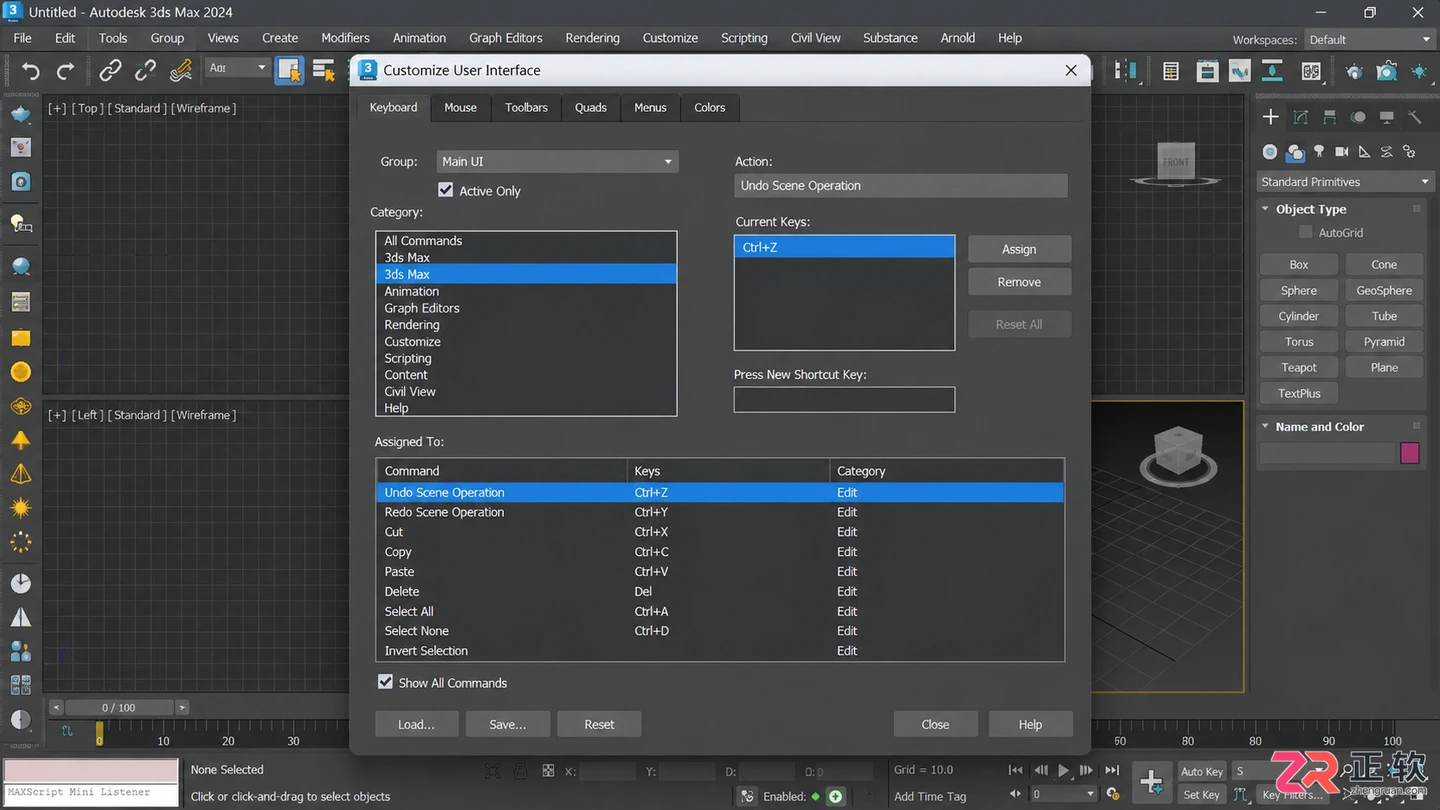Uncheck the Active Only checkbox
This screenshot has height=810, width=1440.
446,190
